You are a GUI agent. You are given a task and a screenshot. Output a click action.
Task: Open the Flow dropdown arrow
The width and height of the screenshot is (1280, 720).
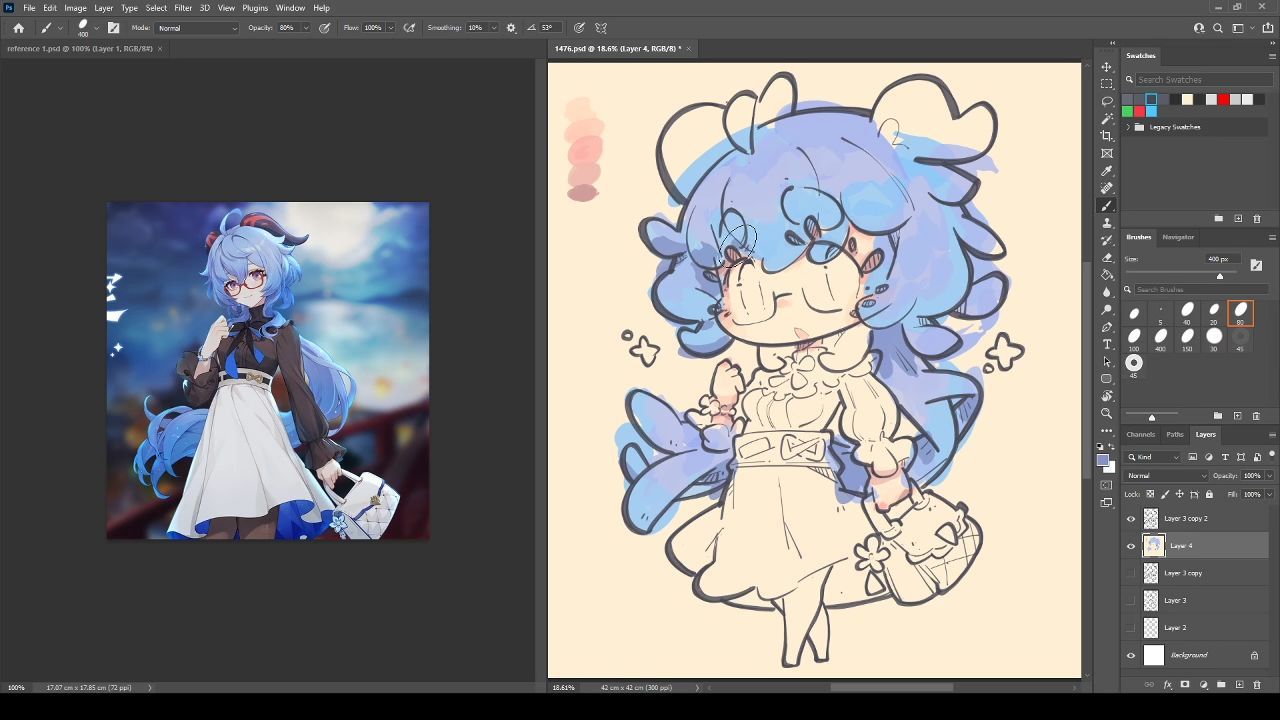pos(390,28)
